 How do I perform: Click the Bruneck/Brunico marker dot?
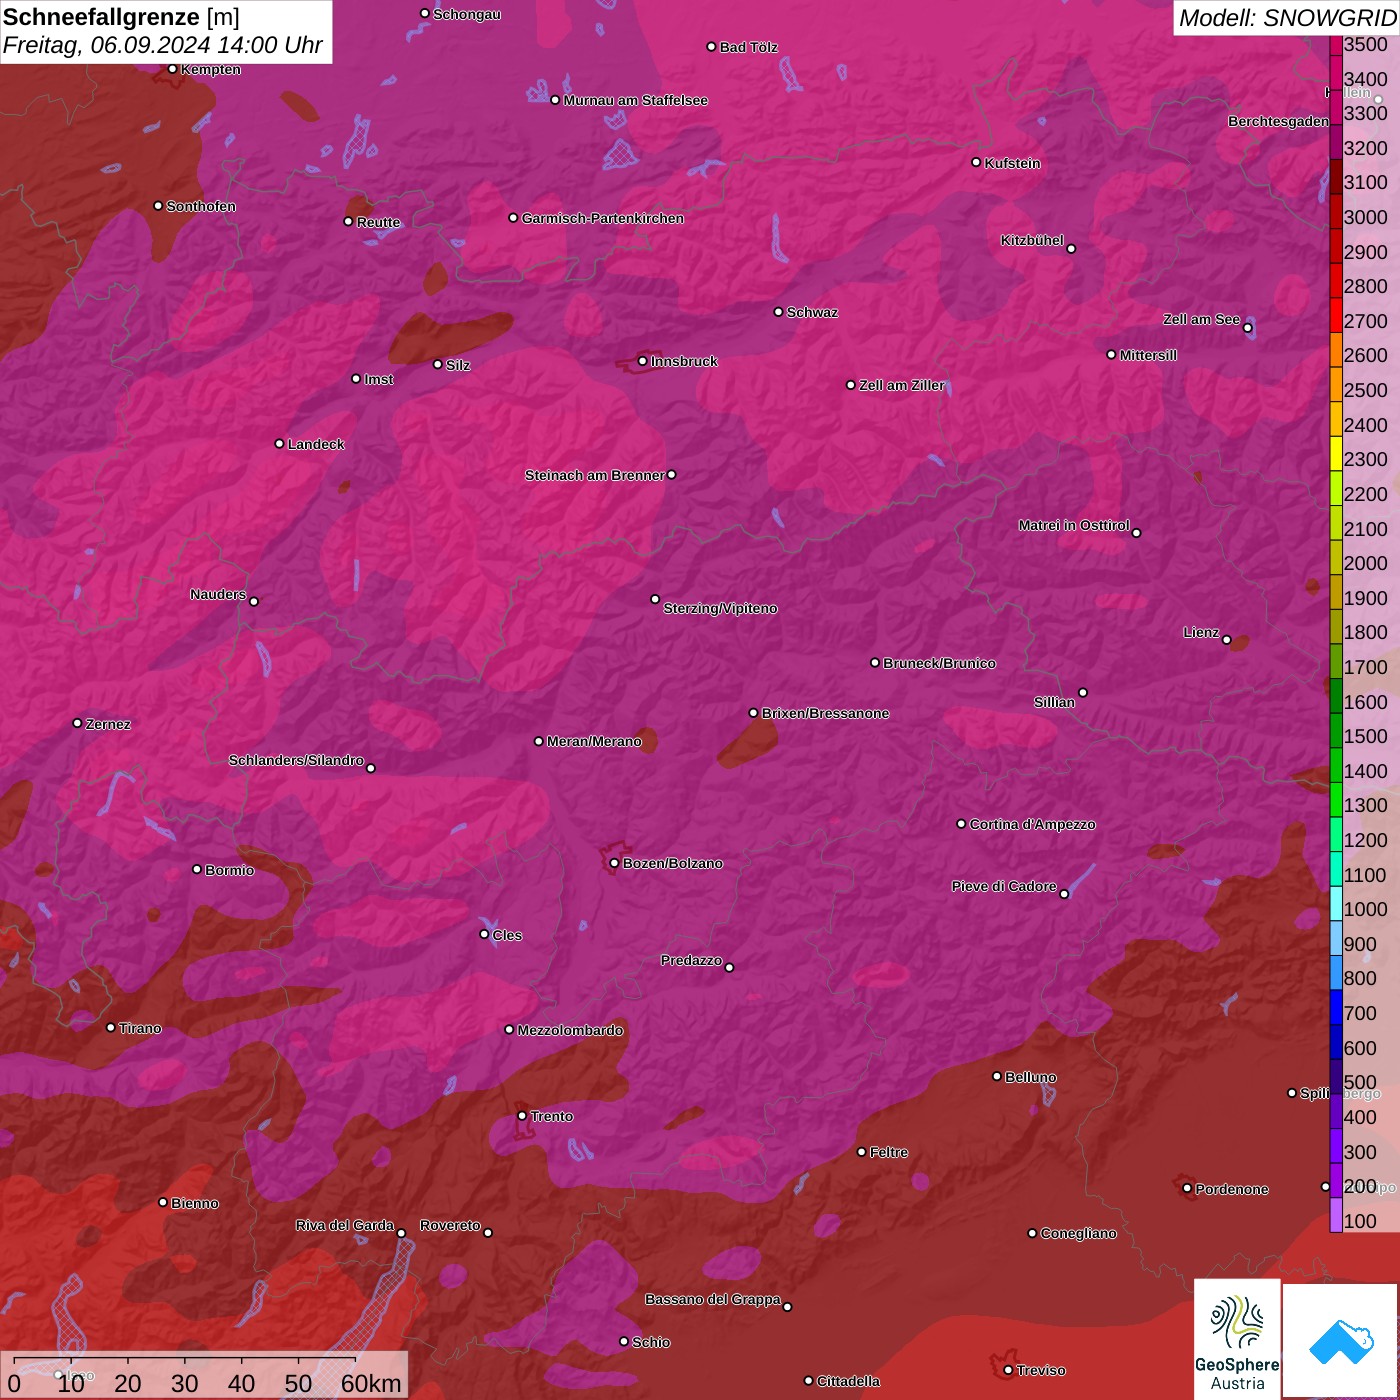[875, 662]
